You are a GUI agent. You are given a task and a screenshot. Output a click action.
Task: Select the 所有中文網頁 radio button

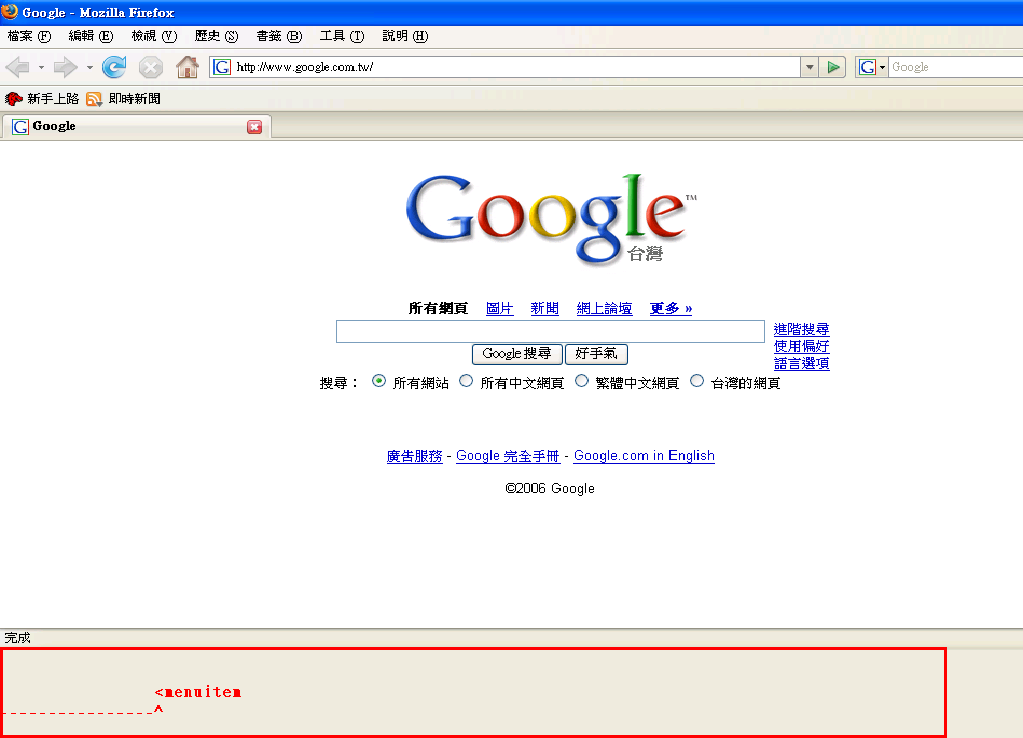click(466, 381)
